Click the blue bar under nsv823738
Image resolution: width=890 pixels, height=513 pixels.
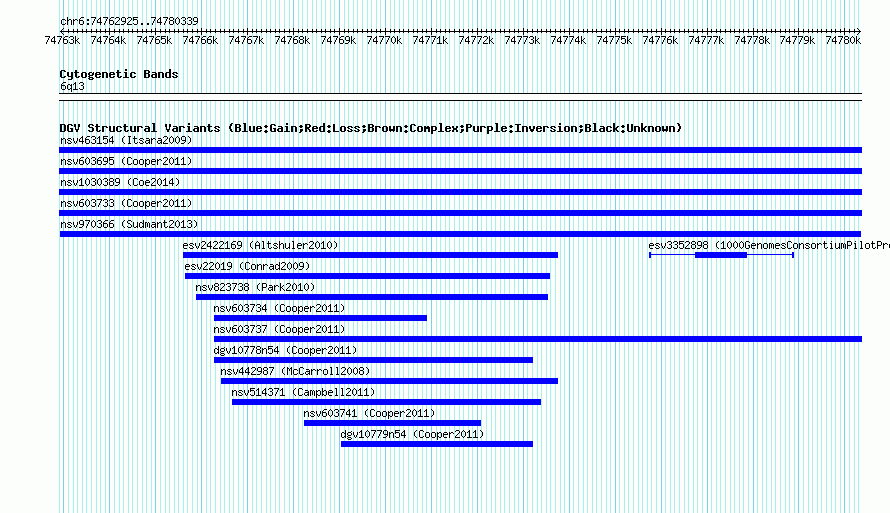pos(372,297)
